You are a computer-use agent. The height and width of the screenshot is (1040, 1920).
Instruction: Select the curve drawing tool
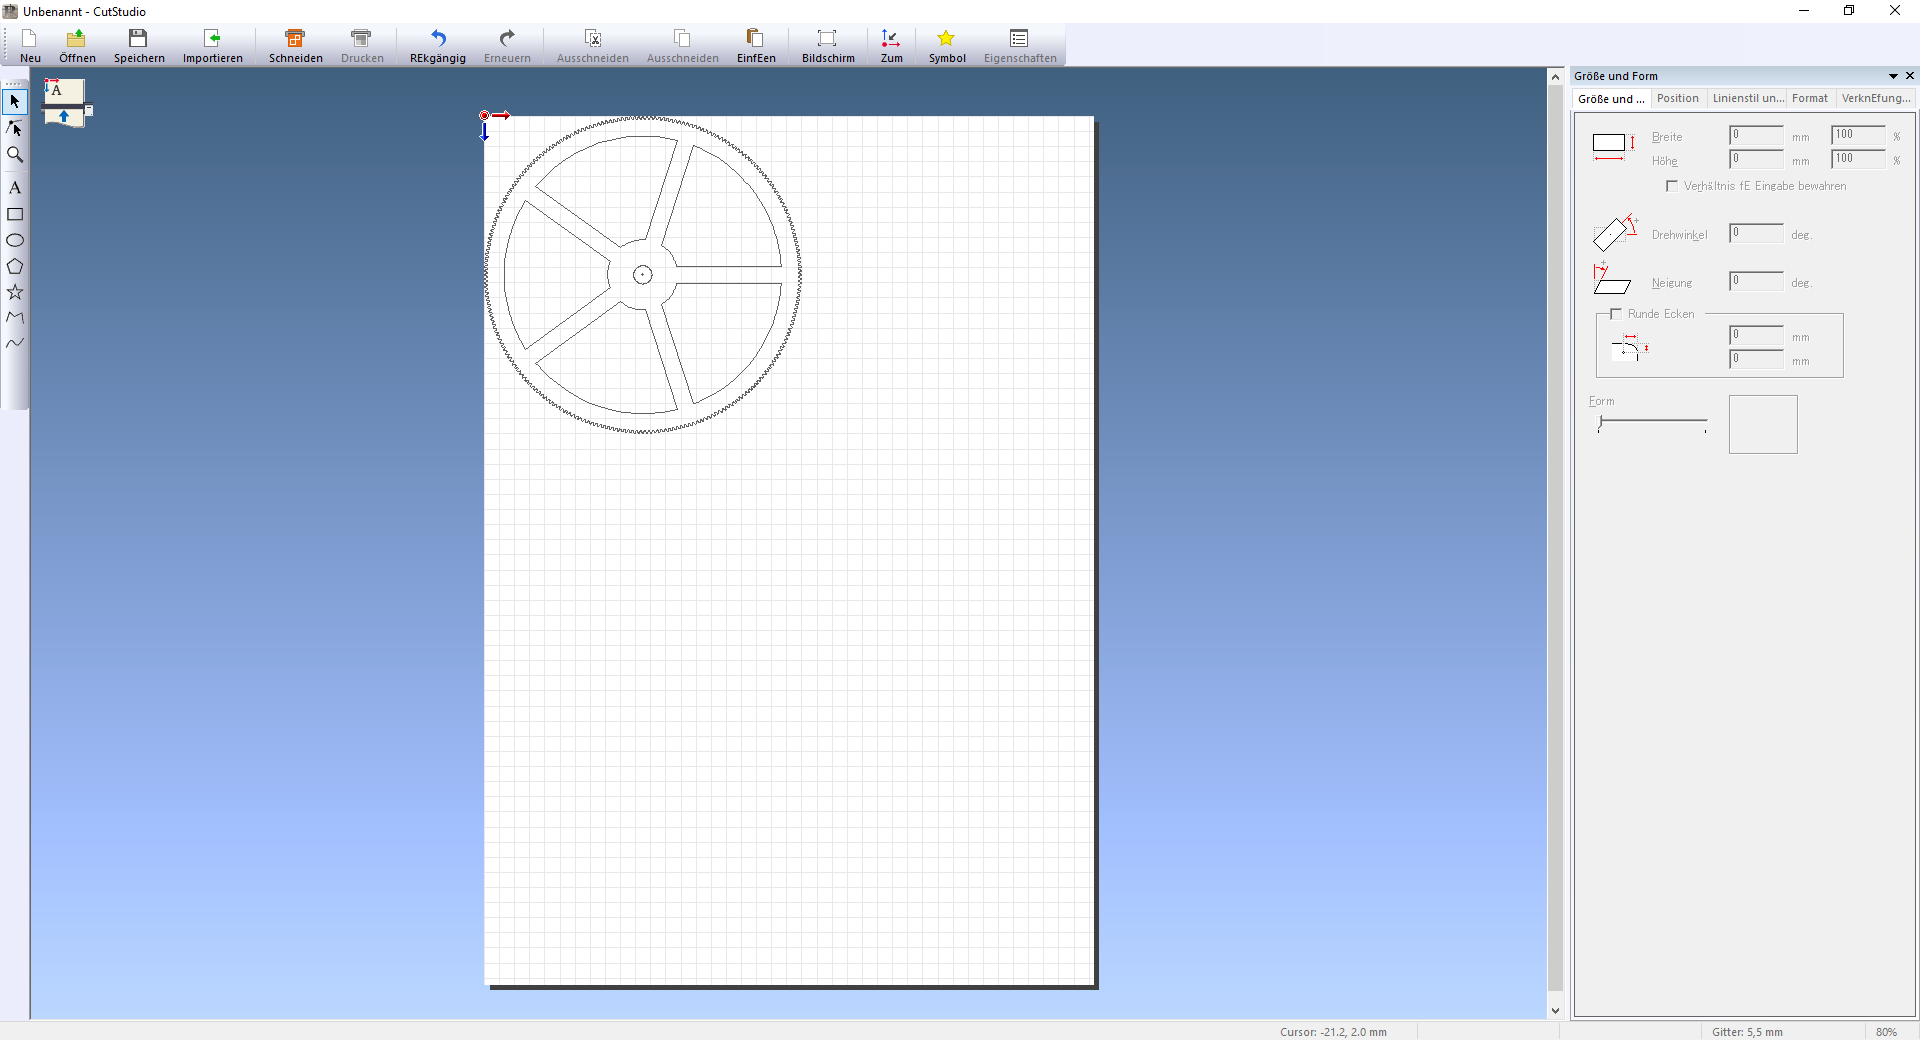[15, 343]
